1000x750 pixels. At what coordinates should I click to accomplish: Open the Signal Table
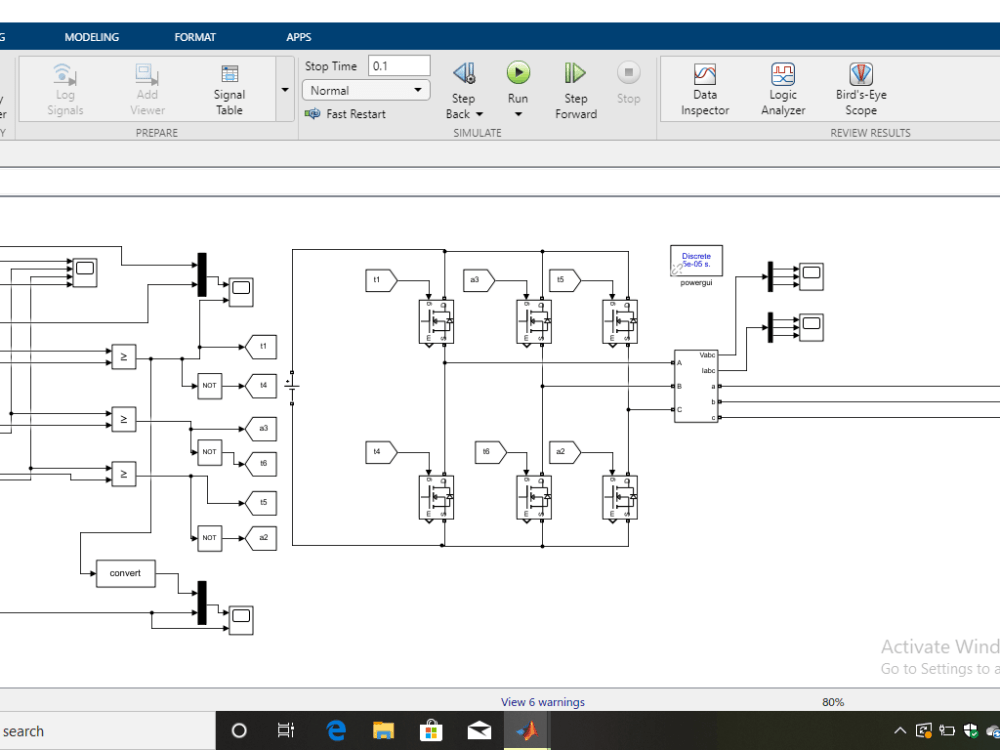point(229,88)
